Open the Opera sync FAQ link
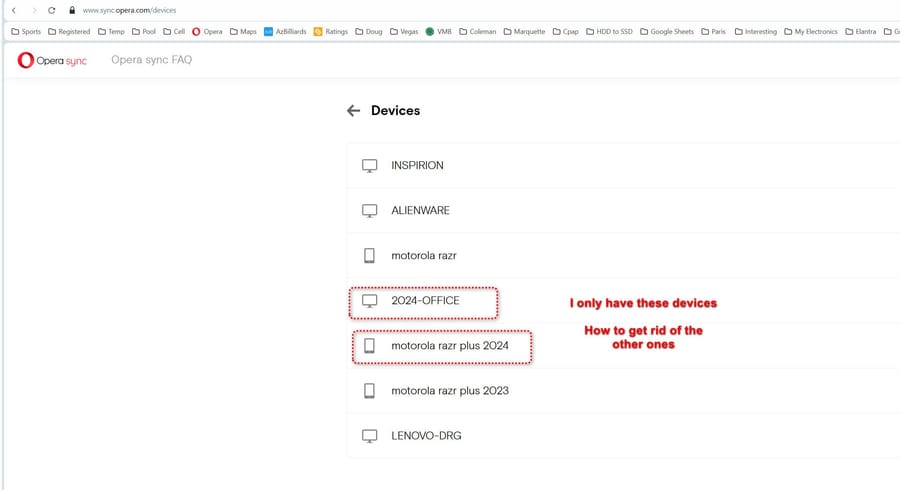900x490 pixels. 152,60
